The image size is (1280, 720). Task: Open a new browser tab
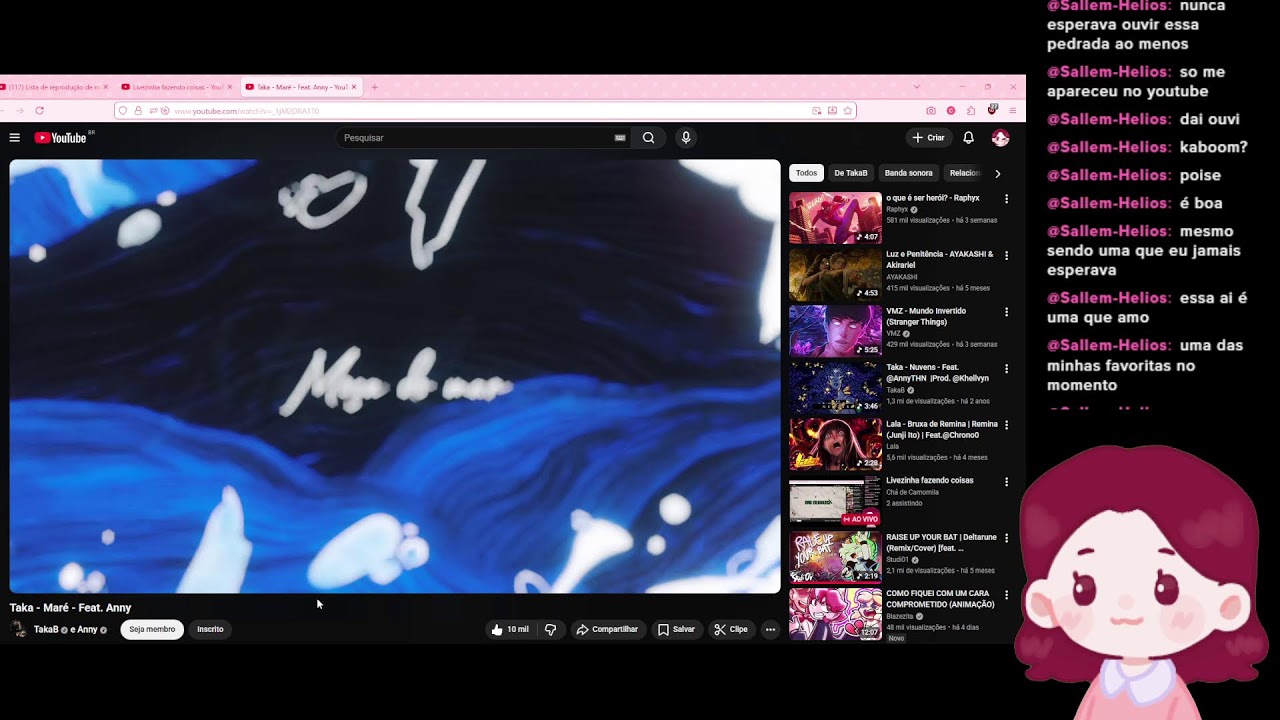pyautogui.click(x=375, y=87)
